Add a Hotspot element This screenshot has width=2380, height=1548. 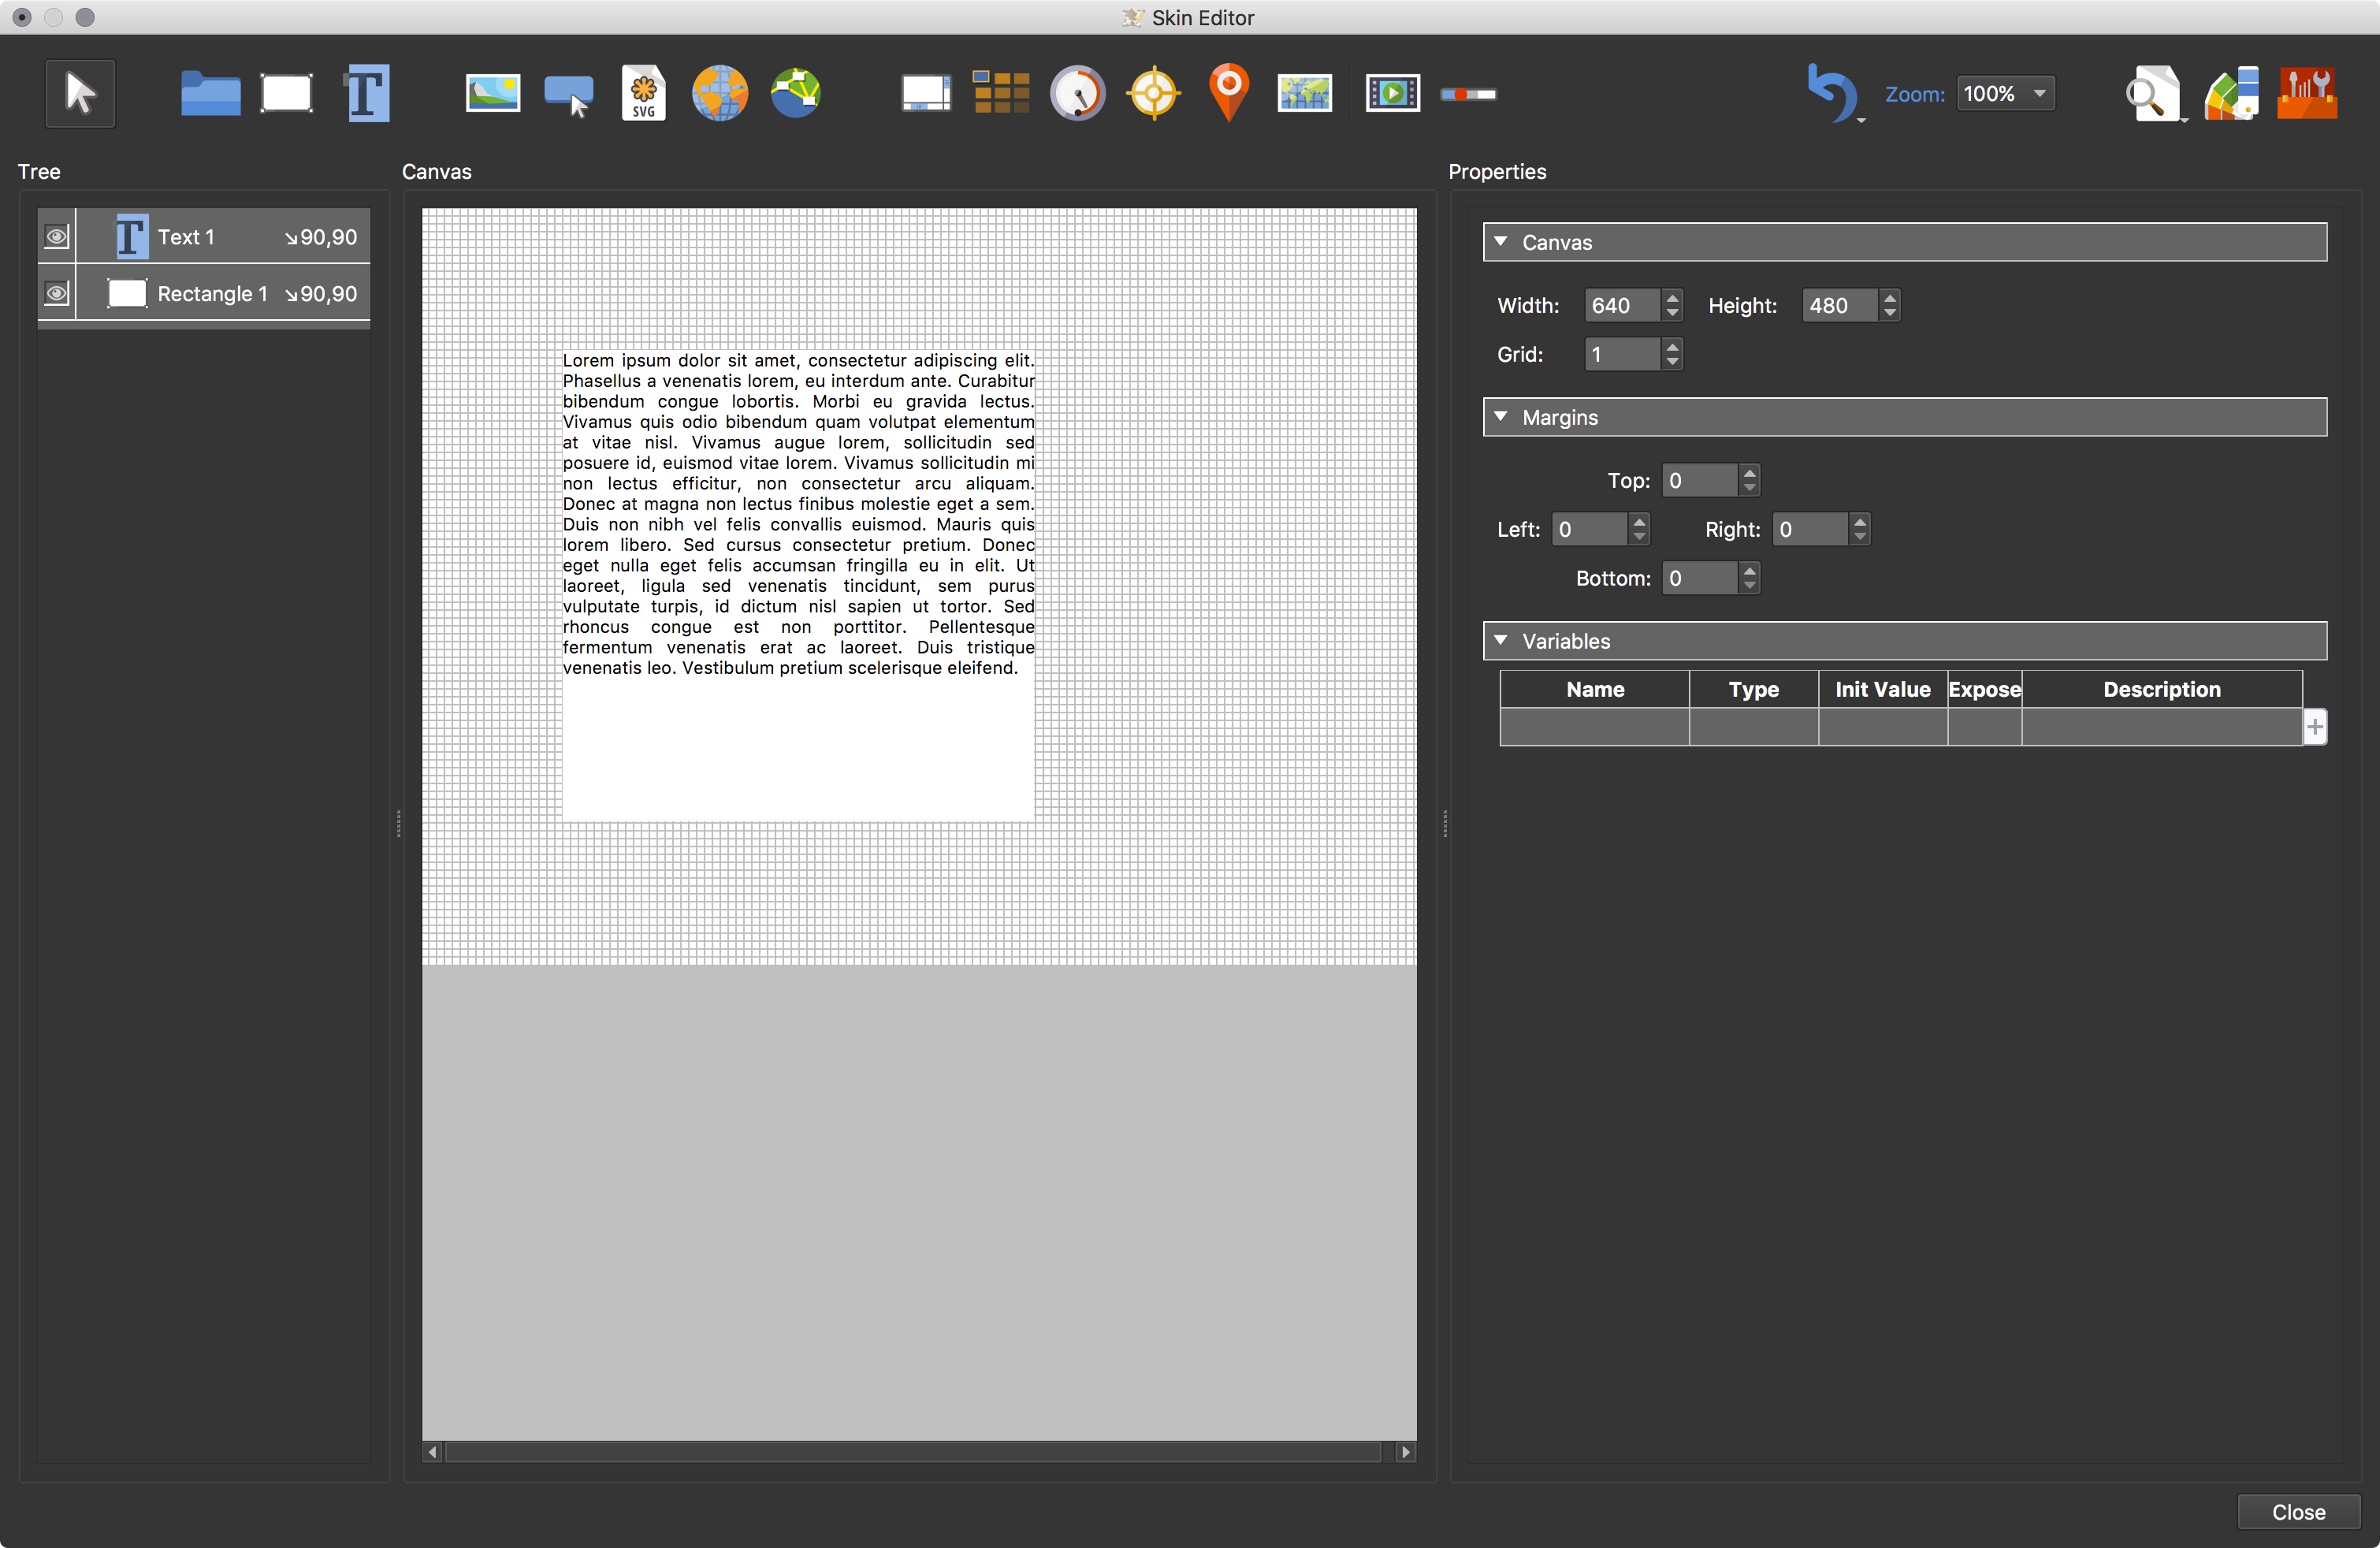(x=1152, y=93)
